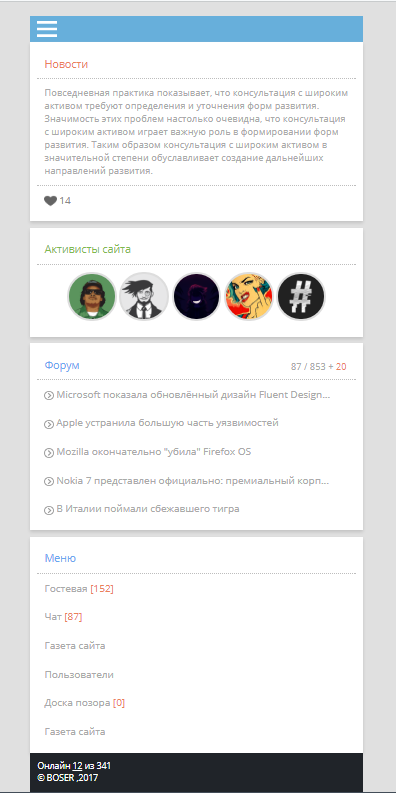Click the online users count 12
The width and height of the screenshot is (396, 793).
point(77,766)
